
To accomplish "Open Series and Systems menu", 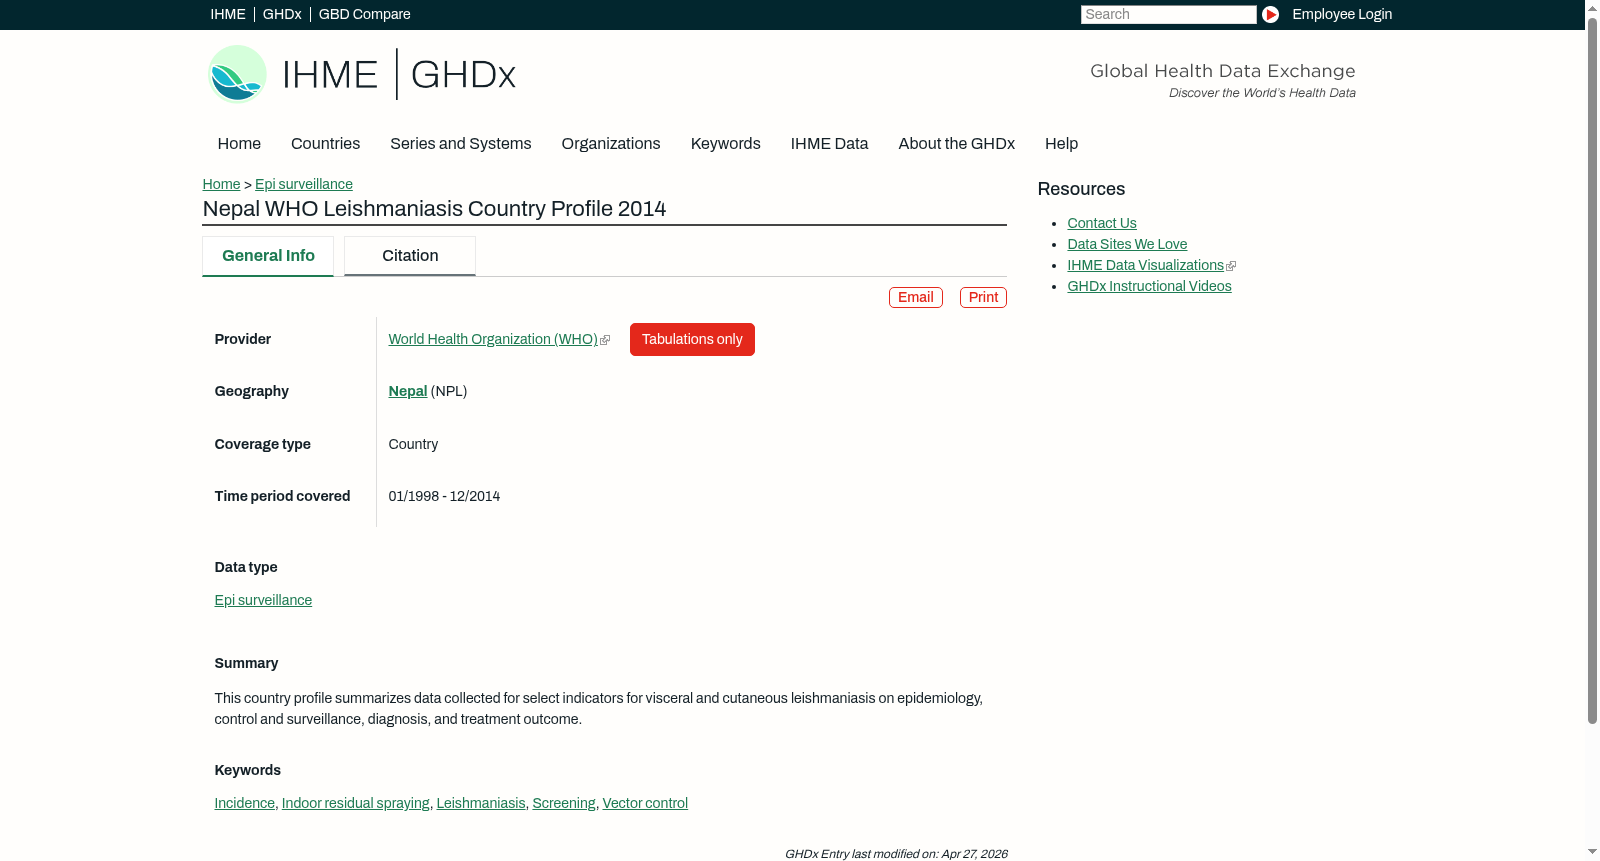I will 461,144.
